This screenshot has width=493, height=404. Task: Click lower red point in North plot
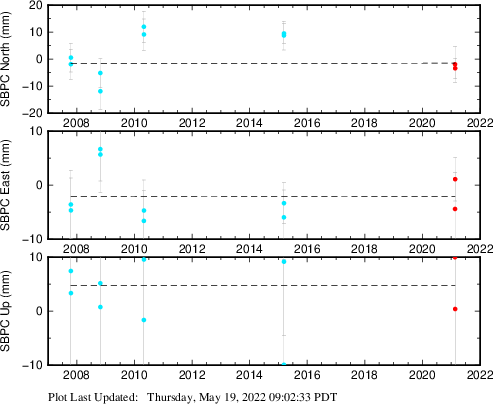455,68
